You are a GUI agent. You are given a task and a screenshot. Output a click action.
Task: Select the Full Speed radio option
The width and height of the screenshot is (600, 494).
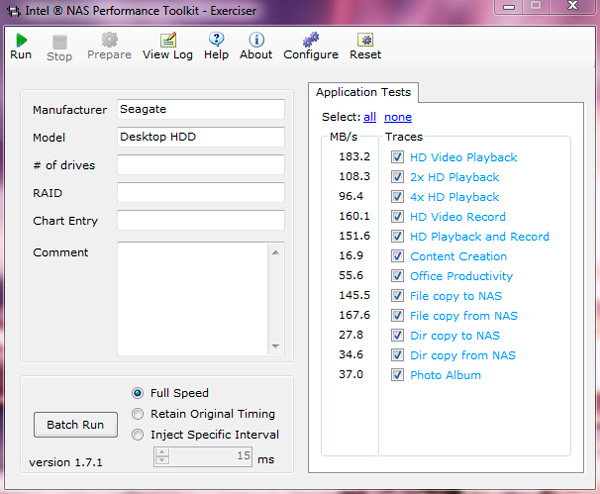[x=137, y=393]
